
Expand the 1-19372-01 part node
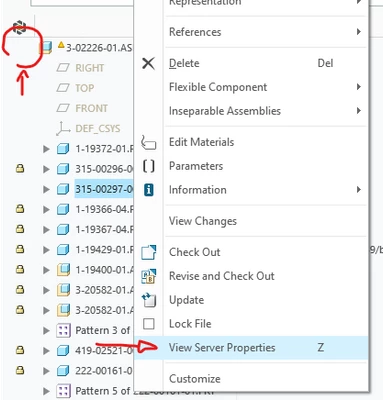click(x=46, y=149)
